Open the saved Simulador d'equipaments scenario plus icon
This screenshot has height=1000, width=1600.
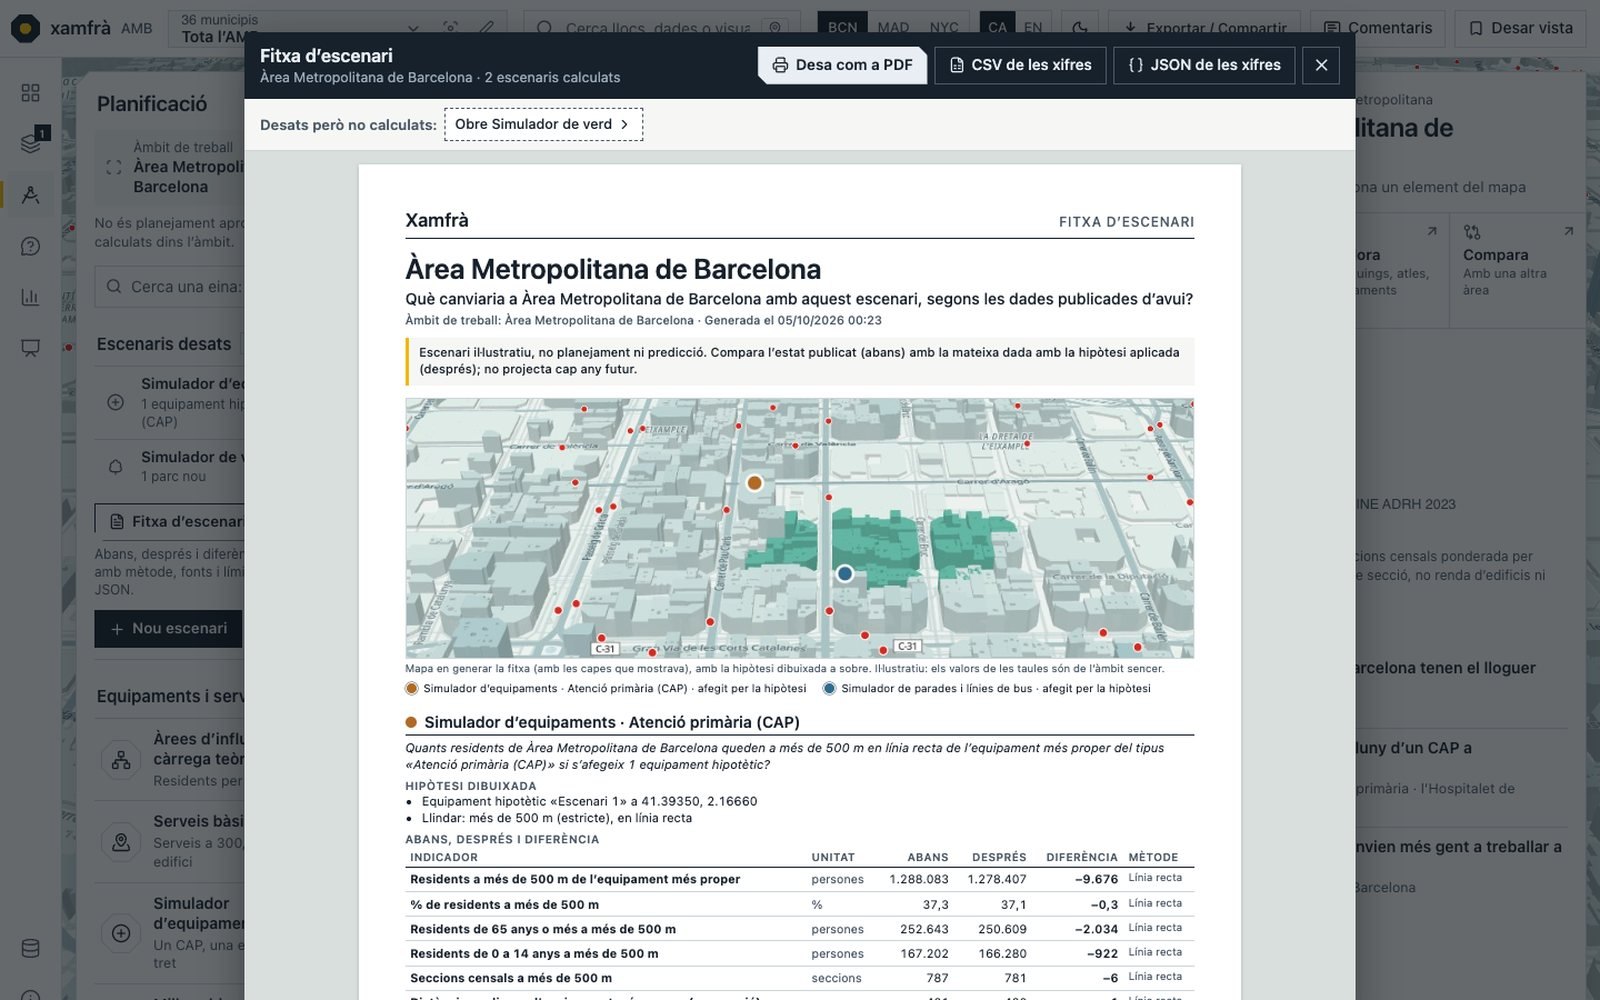(116, 402)
